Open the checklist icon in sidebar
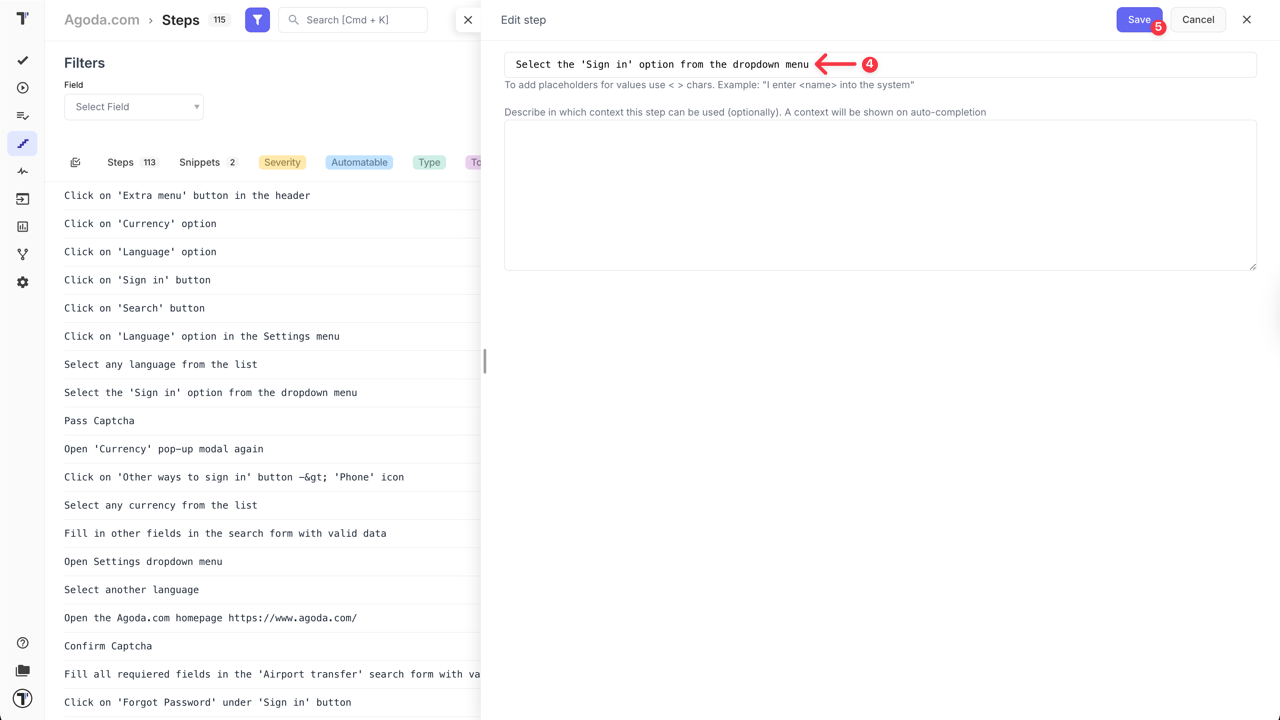The height and width of the screenshot is (720, 1280). click(x=22, y=115)
